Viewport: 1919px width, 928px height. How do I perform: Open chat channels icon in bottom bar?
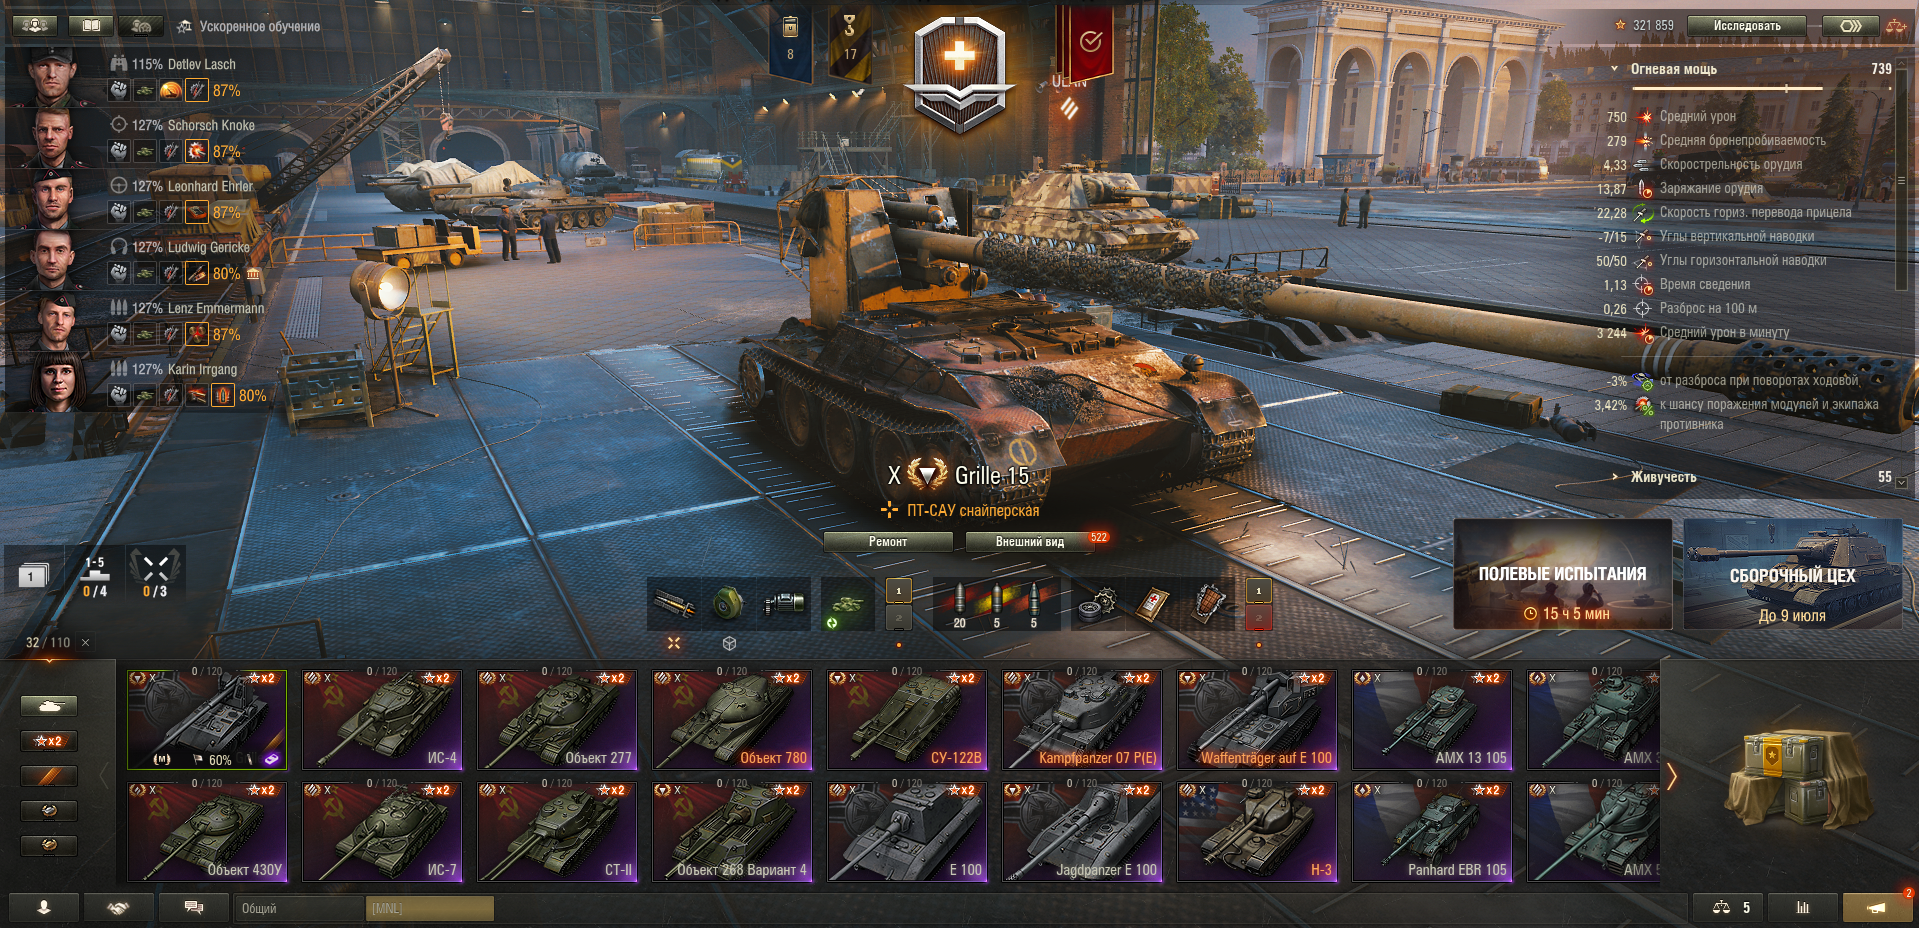tap(194, 907)
